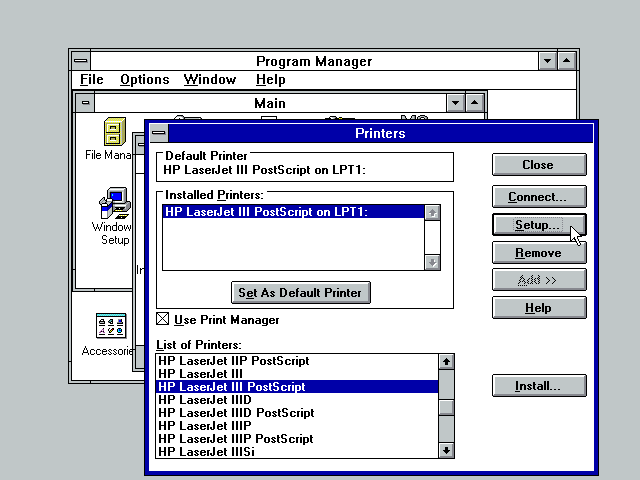Screen dimensions: 640x480
Task: Open the Accessories group icon
Action: [x=111, y=325]
